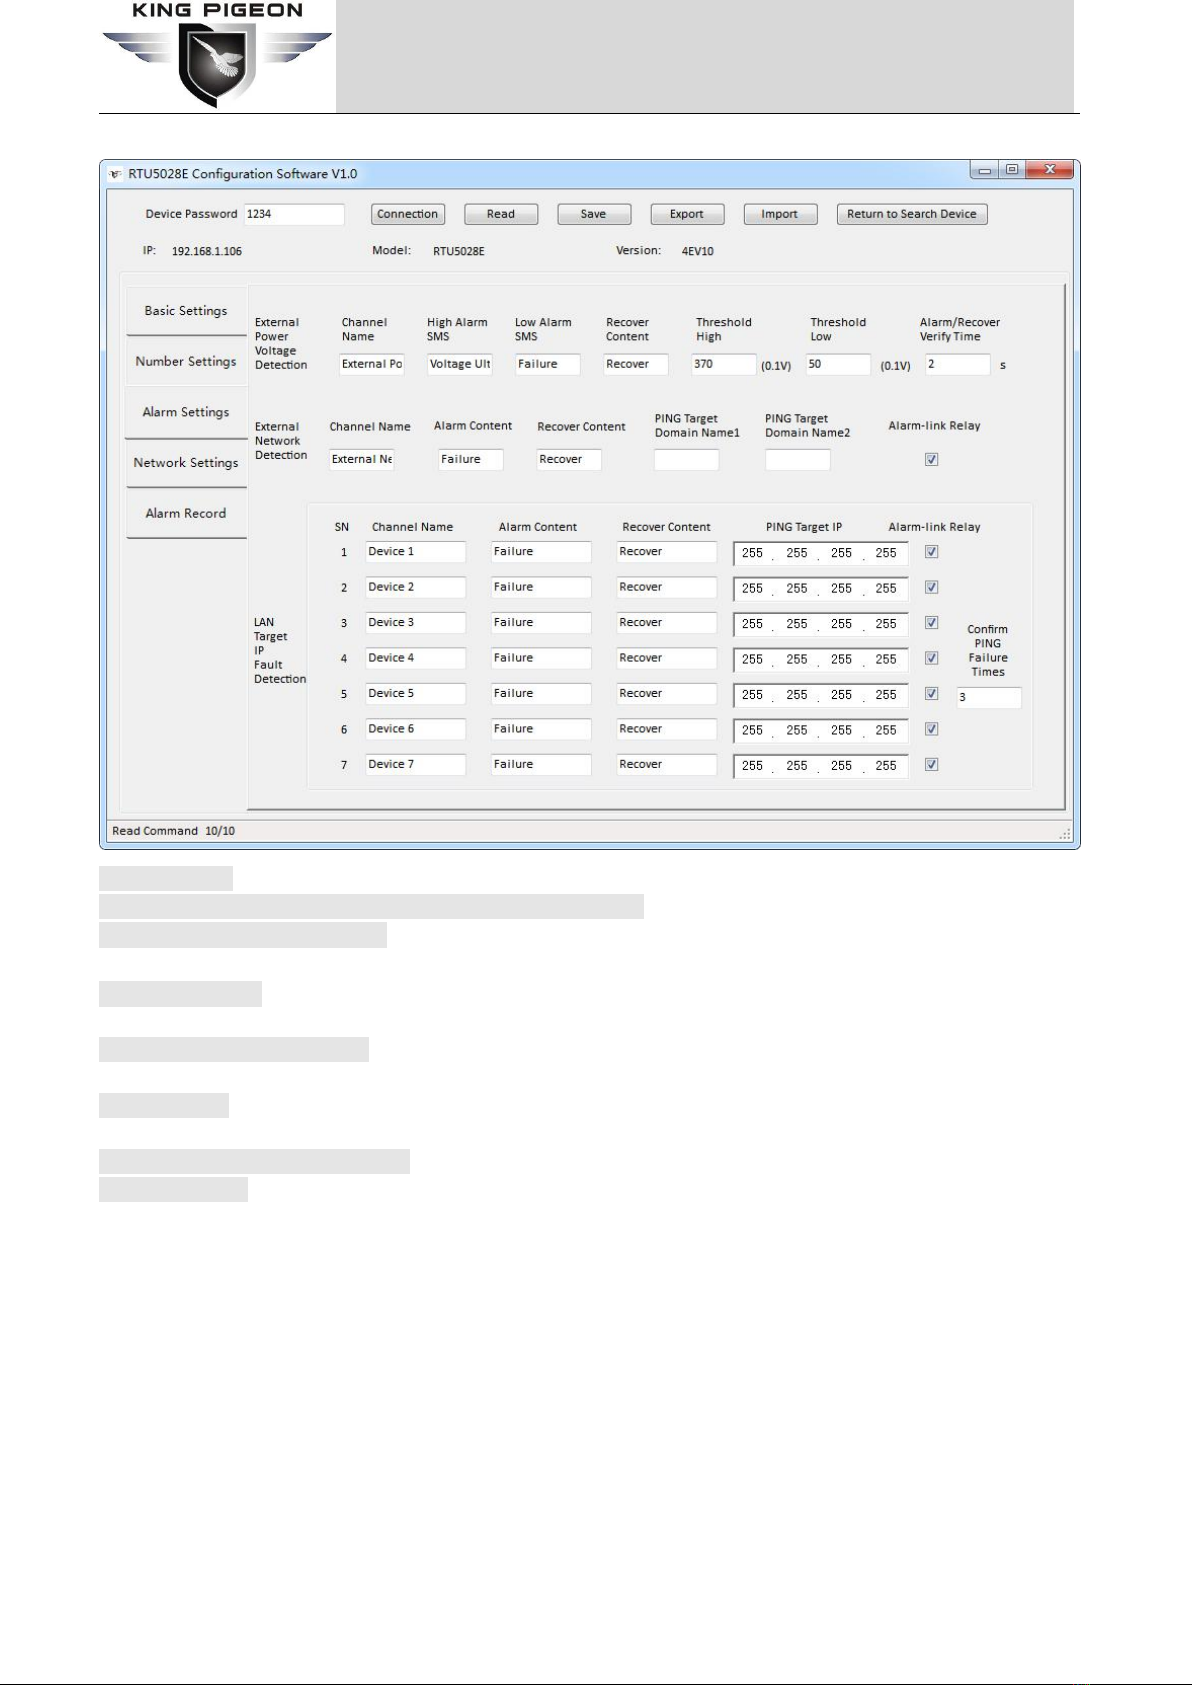Select the Alarm Record tab
The height and width of the screenshot is (1685, 1192).
tap(186, 514)
